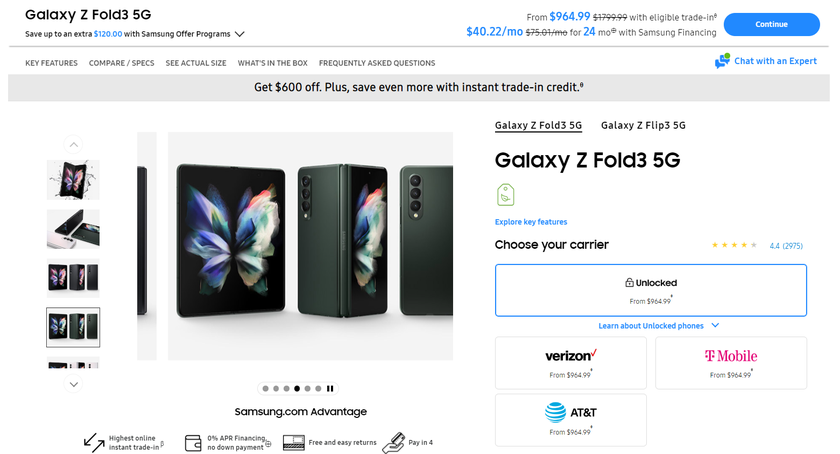Open the Compare / Specs section
The image size is (840, 454).
121,63
